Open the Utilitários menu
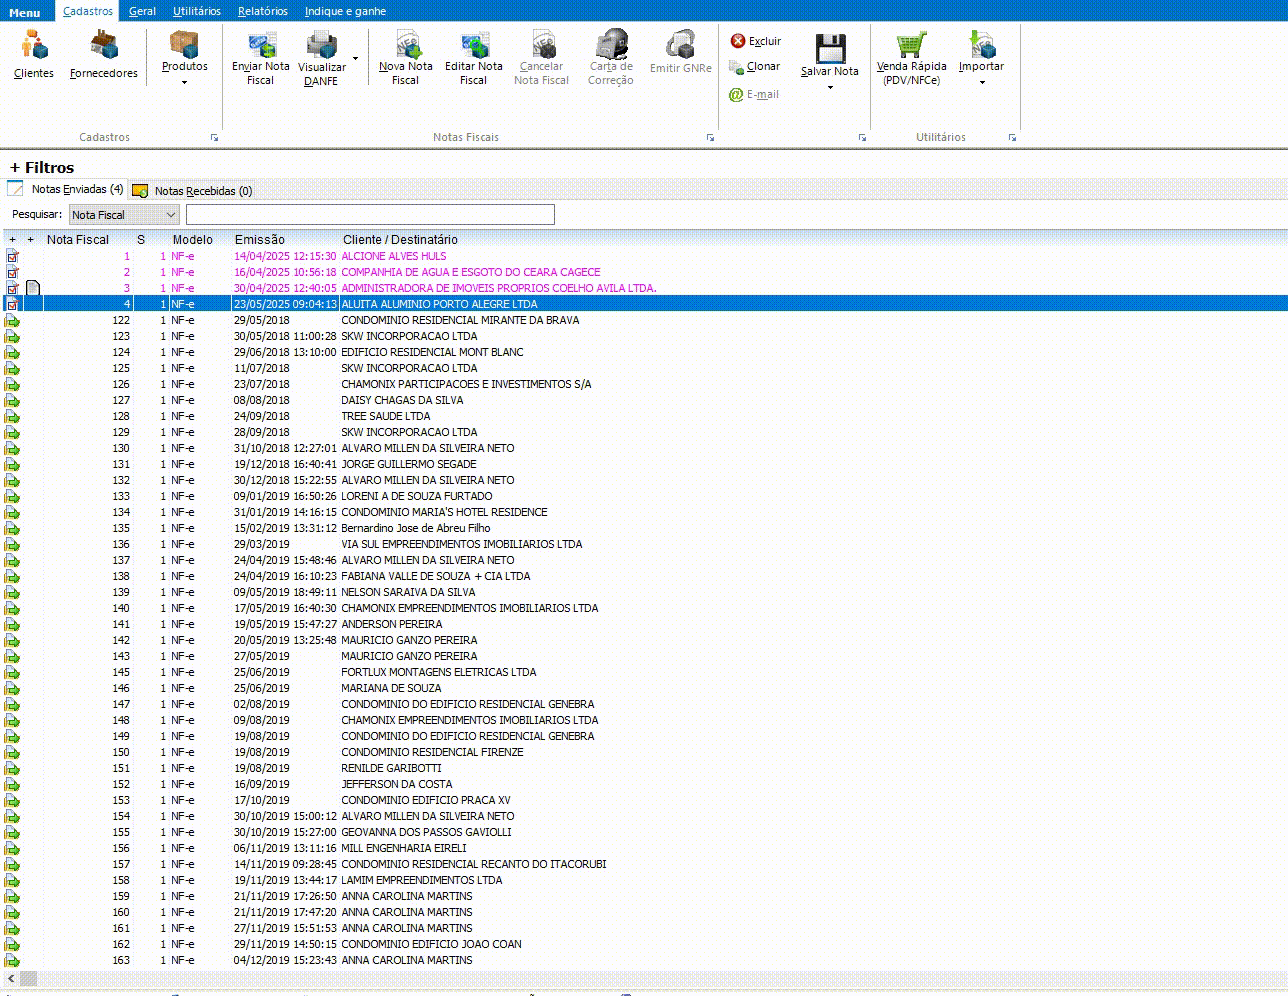Screen dimensions: 1288x996 tap(196, 11)
